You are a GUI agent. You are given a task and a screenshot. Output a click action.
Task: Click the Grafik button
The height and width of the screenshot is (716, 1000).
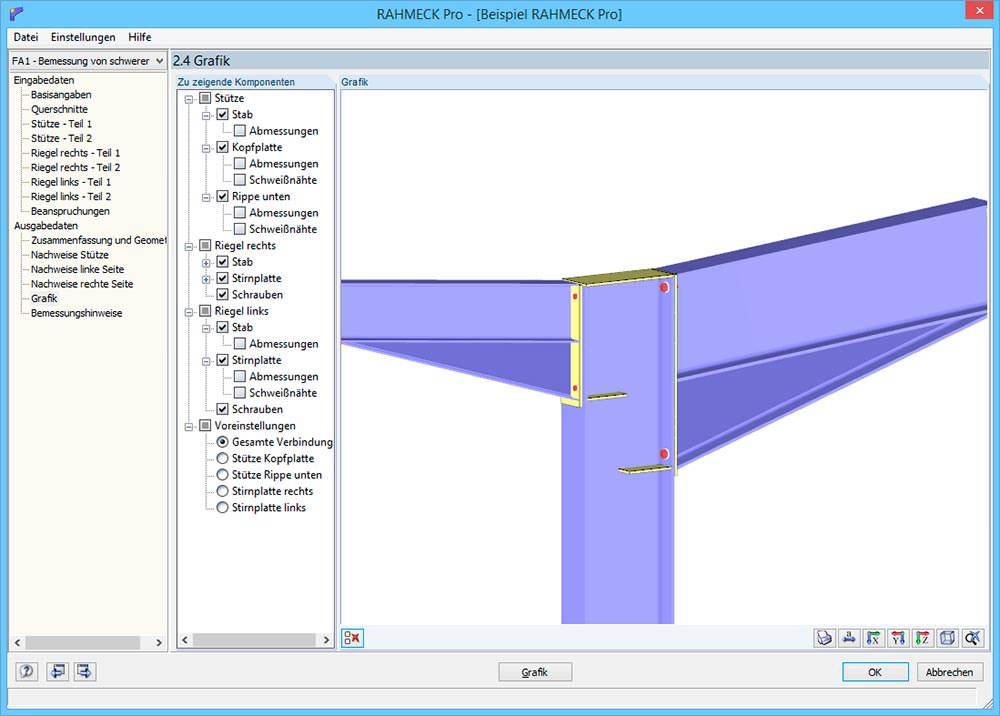click(535, 672)
